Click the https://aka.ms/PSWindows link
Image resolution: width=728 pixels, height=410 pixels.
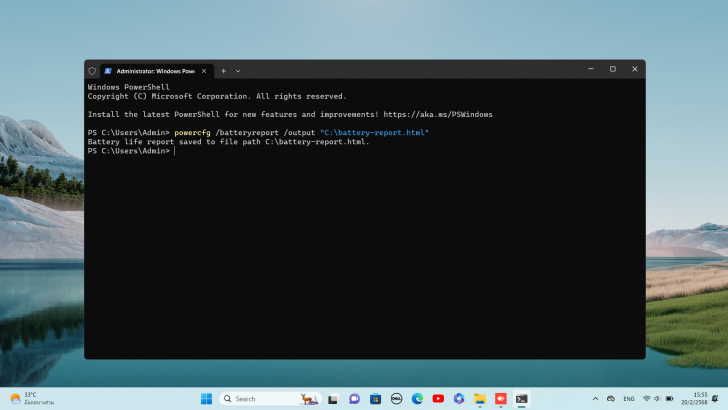pos(438,114)
